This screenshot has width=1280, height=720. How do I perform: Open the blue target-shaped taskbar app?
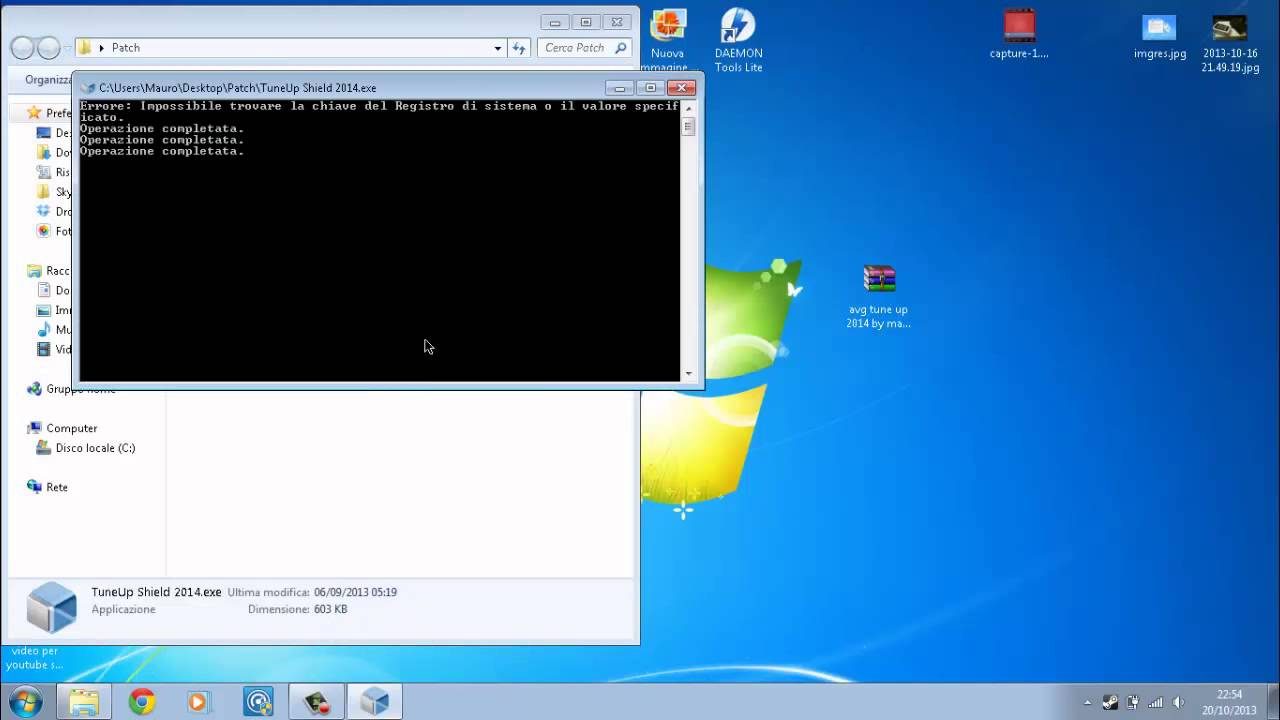click(258, 702)
